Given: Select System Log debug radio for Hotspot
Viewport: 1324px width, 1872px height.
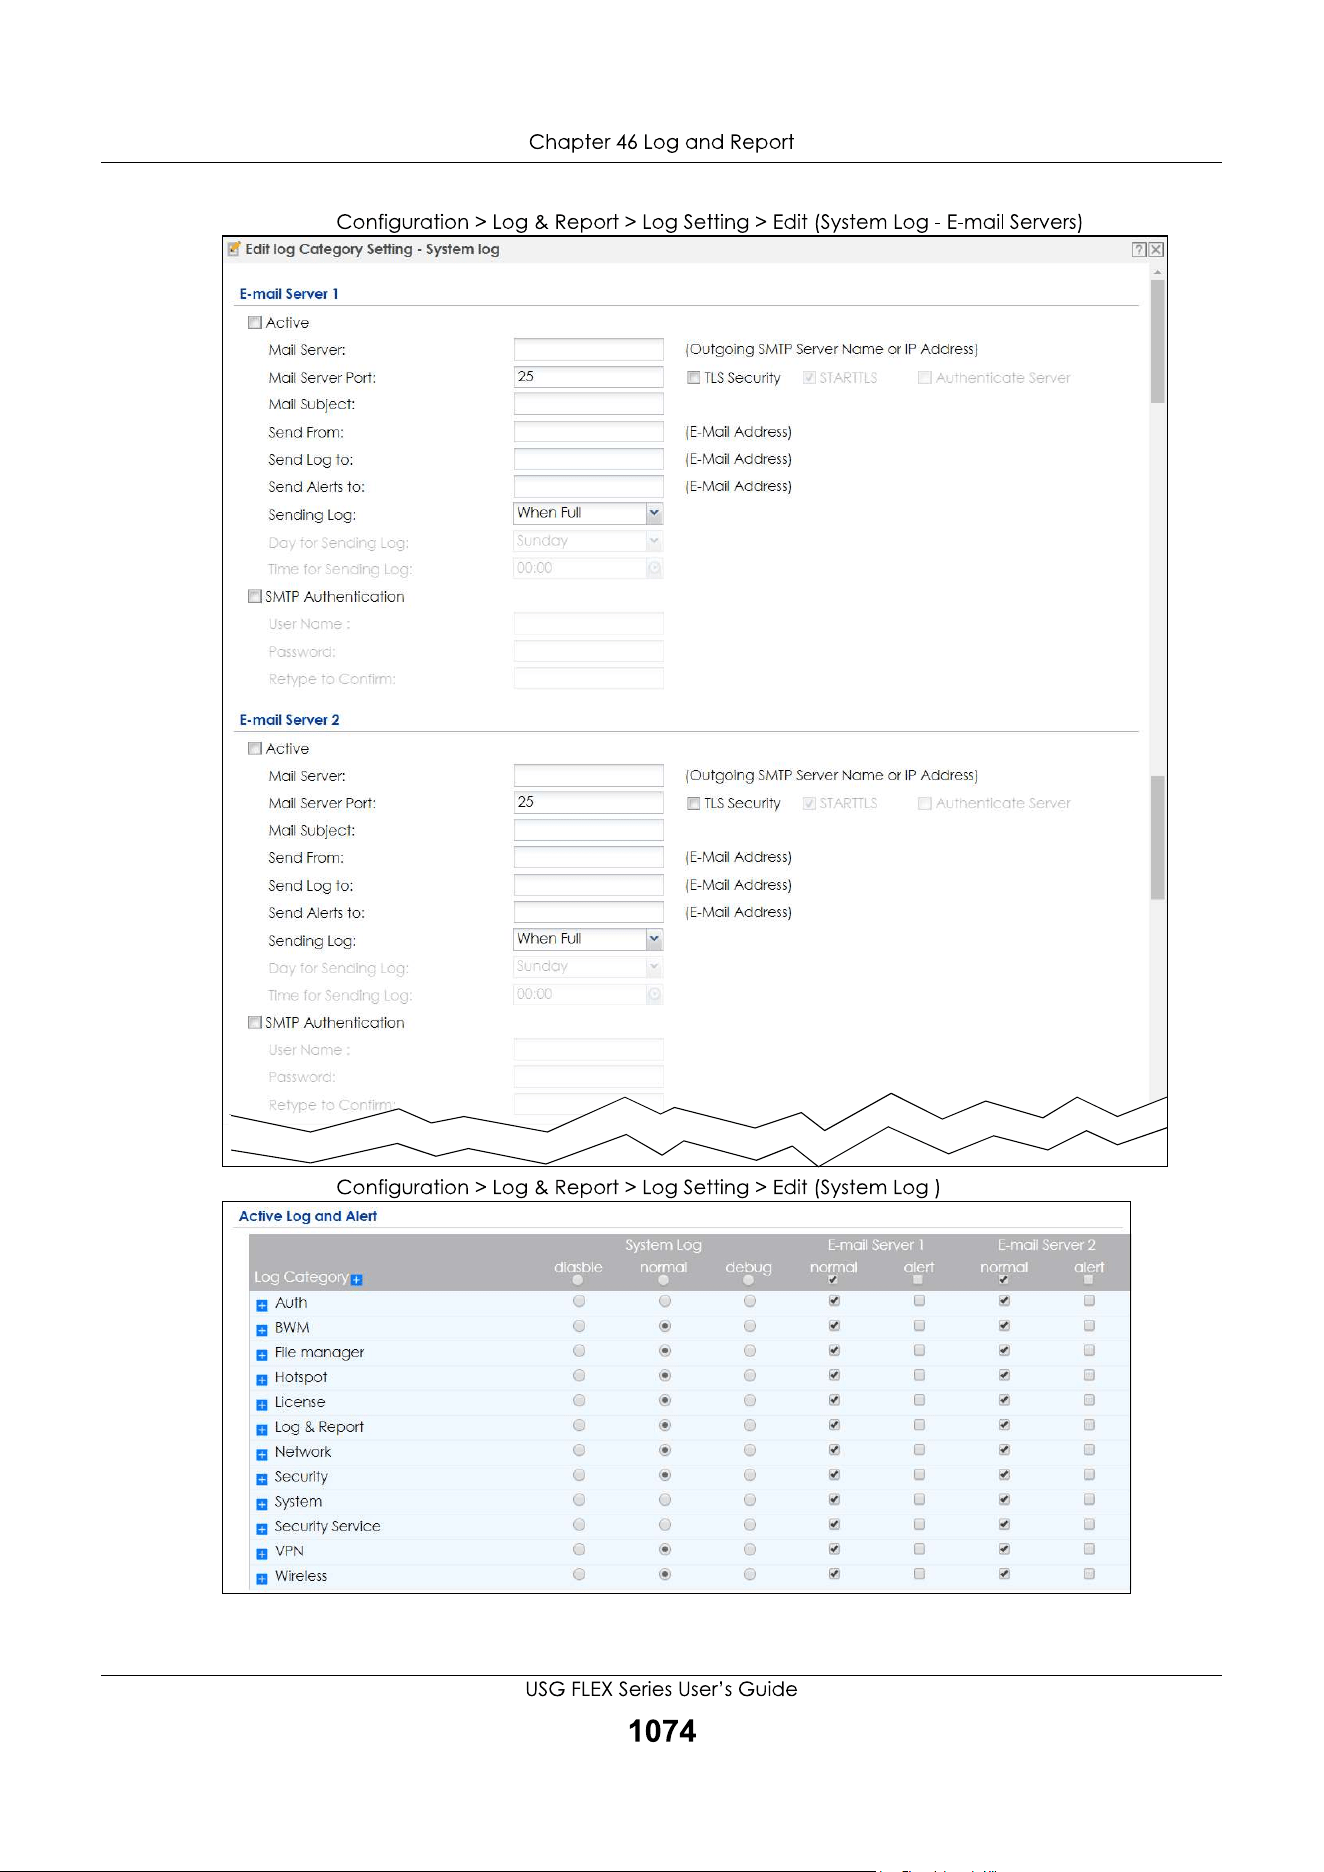Looking at the screenshot, I should tap(750, 1376).
